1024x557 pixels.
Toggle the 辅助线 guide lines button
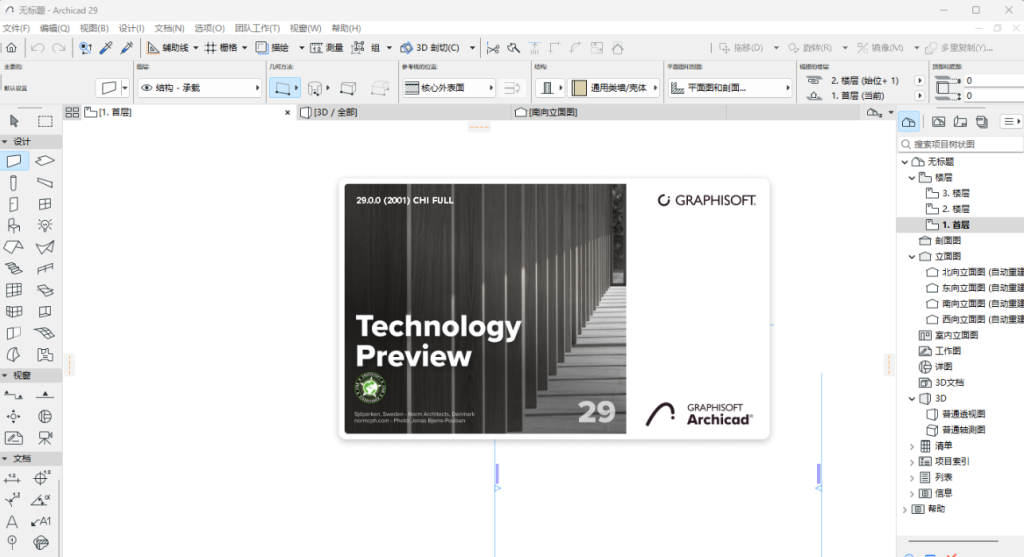(x=172, y=47)
